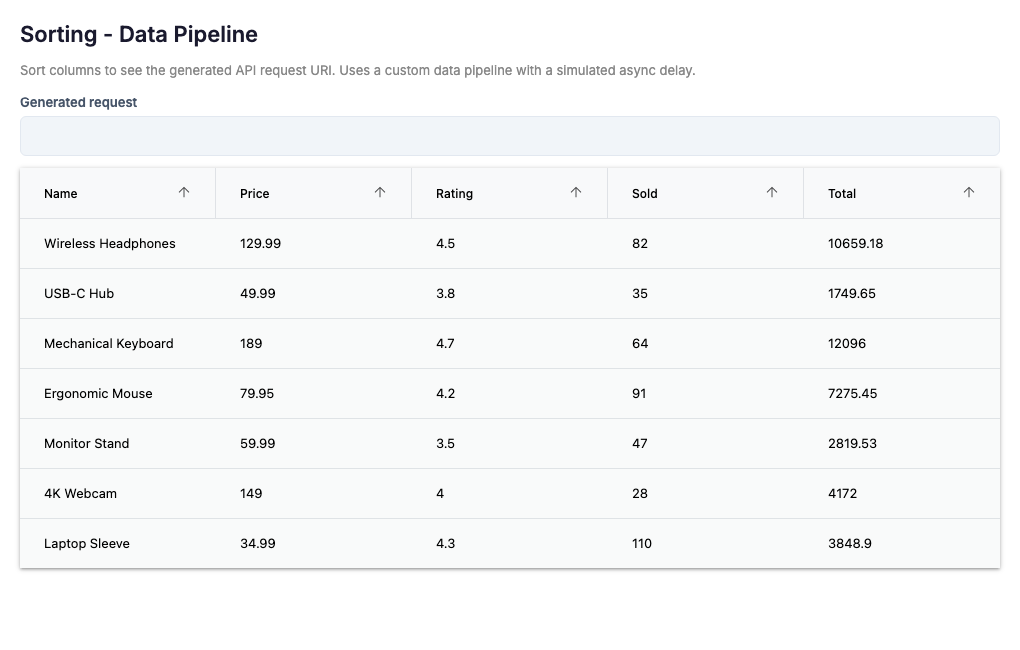Click the Total column header text
1020x650 pixels.
click(x=842, y=194)
